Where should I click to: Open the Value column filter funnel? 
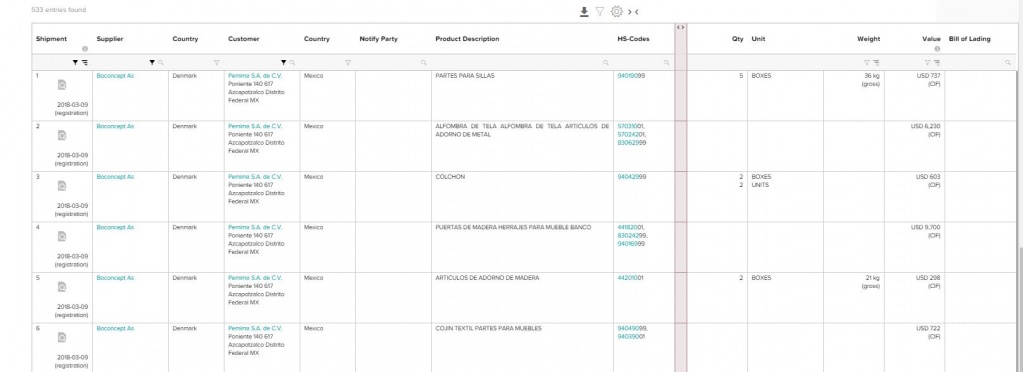point(927,63)
